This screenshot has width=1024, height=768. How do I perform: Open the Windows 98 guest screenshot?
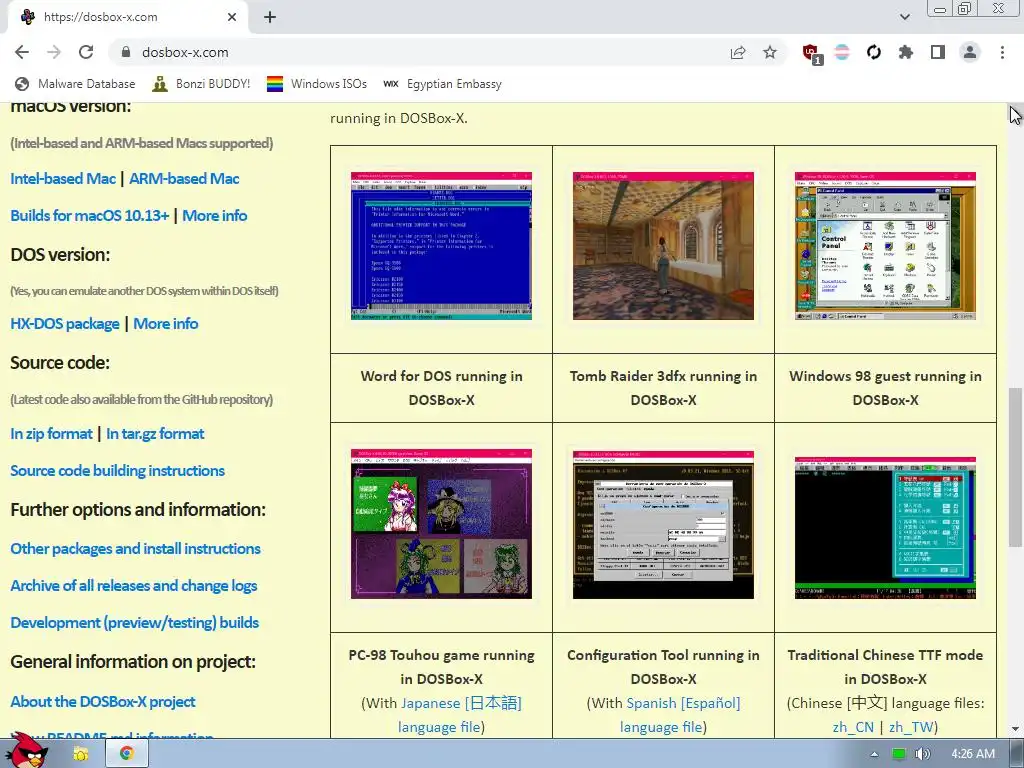click(886, 246)
